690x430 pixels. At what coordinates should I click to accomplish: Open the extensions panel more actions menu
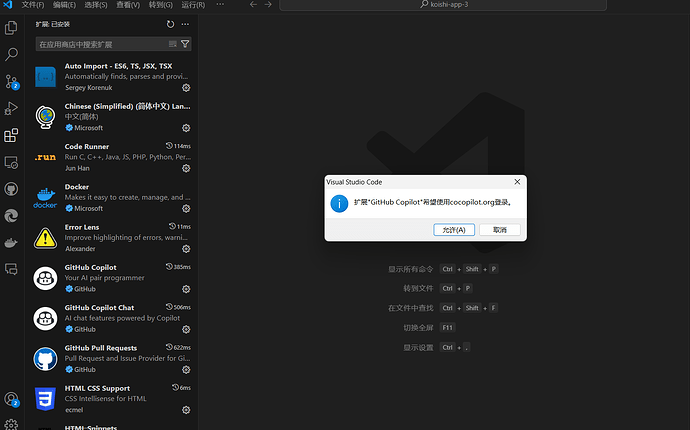(185, 24)
